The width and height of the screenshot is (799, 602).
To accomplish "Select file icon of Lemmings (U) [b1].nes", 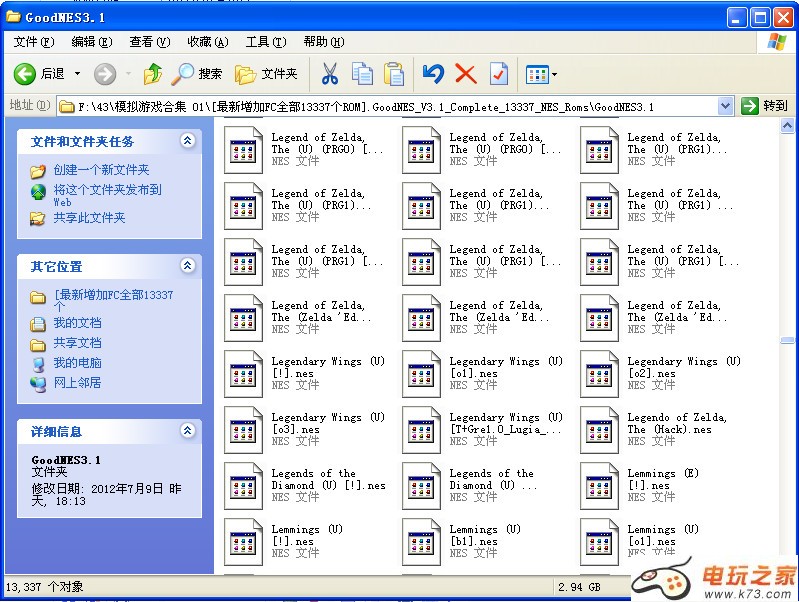I will click(421, 542).
